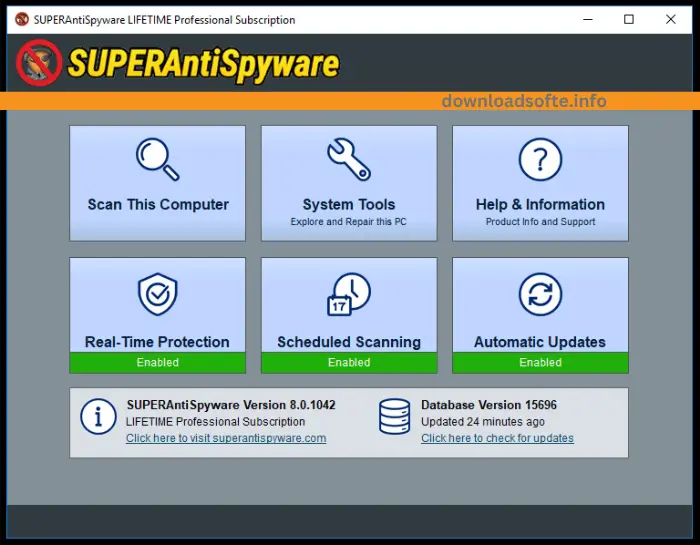Click the shield Real-Time Protection icon
Viewport: 700px width, 545px height.
pos(158,294)
